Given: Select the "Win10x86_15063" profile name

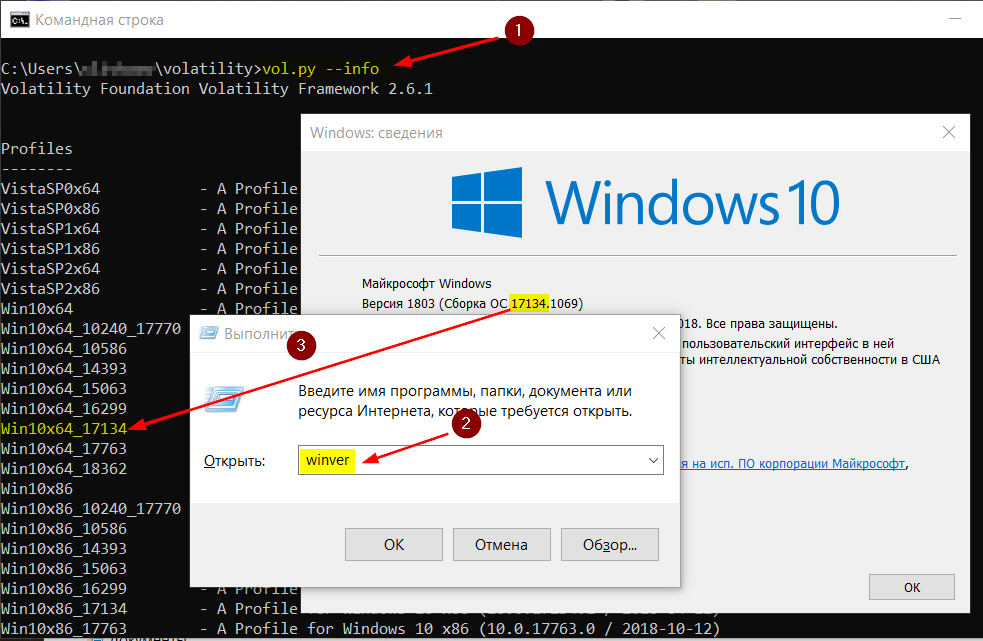Looking at the screenshot, I should coord(64,569).
